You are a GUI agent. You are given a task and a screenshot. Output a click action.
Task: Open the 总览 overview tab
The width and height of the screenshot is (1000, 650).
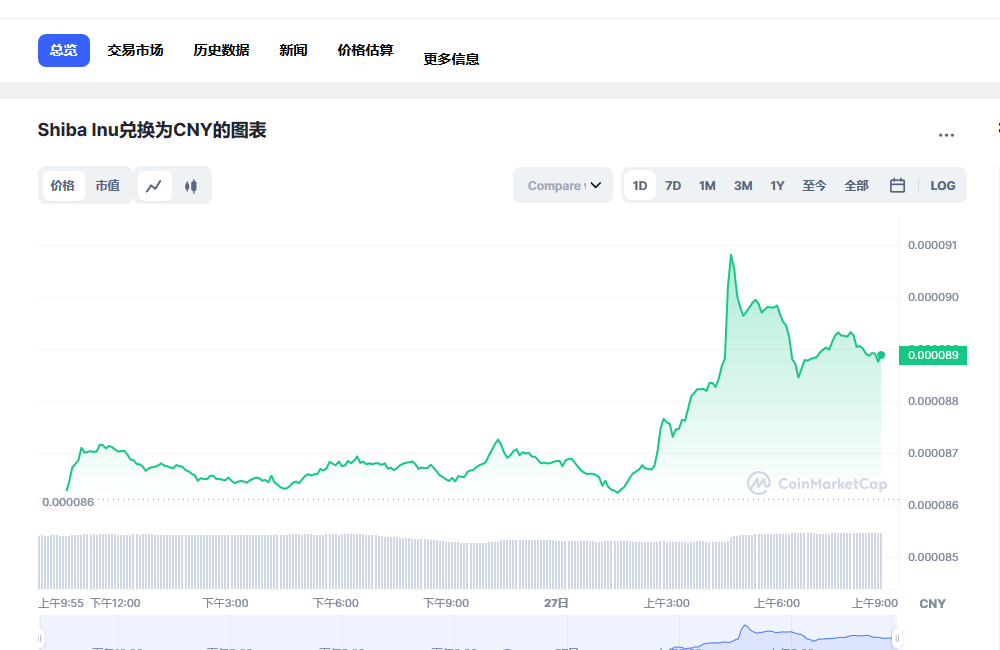tap(64, 50)
